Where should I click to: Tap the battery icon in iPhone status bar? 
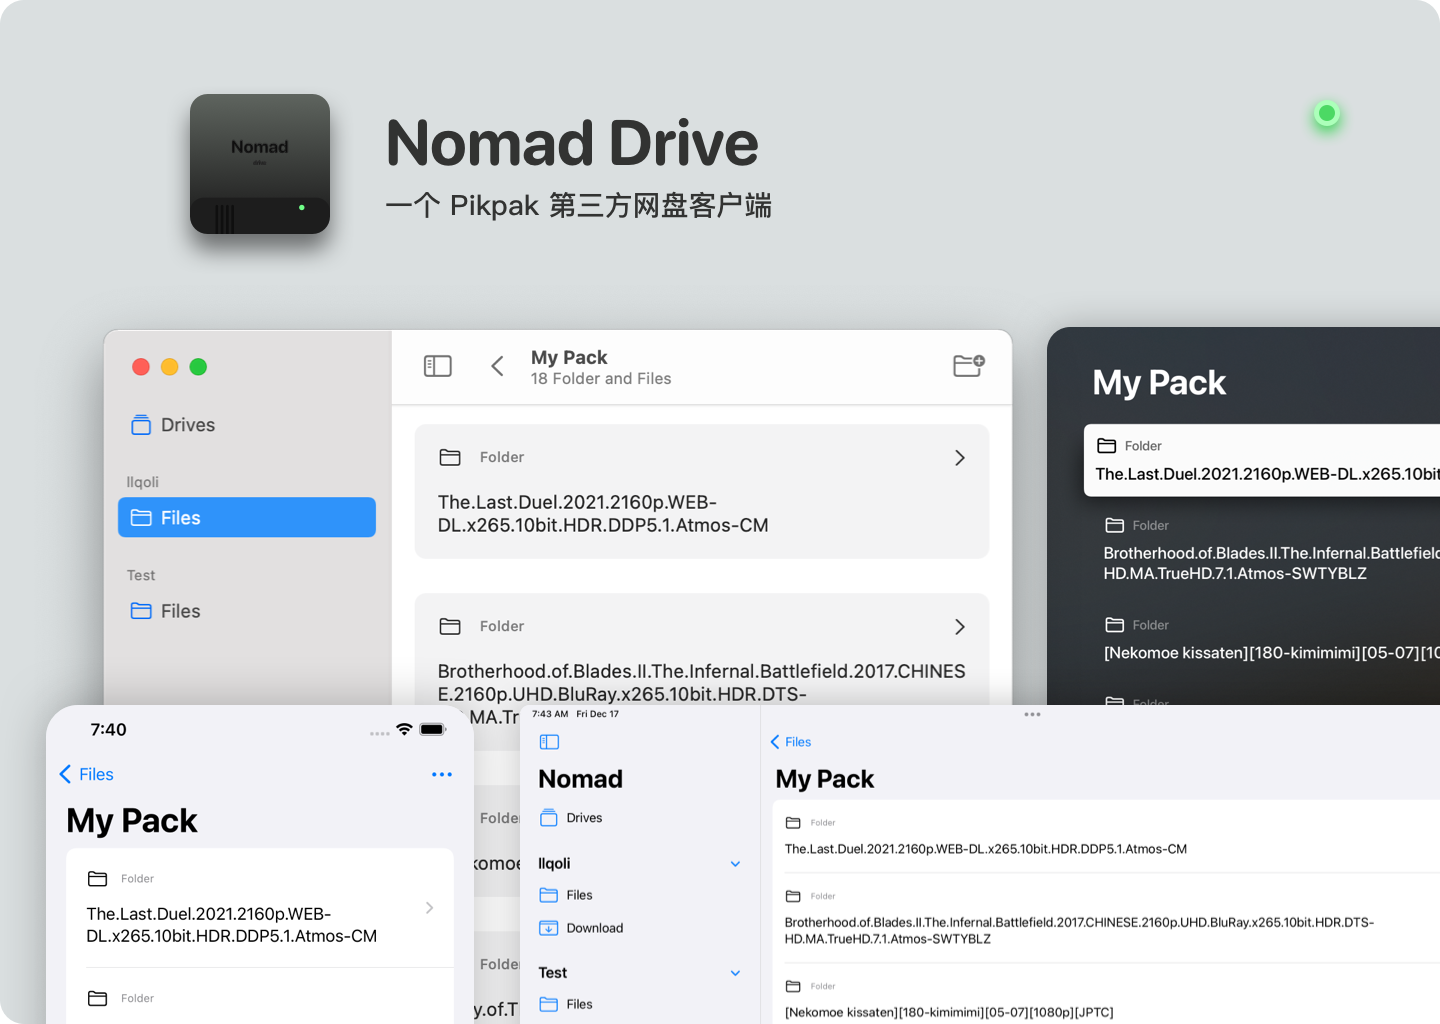tap(433, 729)
